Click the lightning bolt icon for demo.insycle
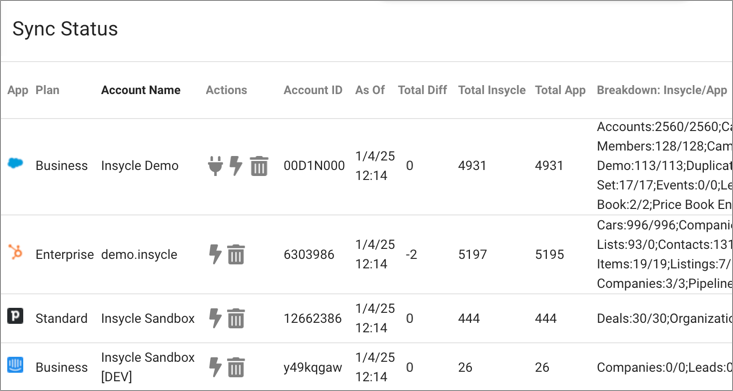The image size is (733, 391). 215,254
